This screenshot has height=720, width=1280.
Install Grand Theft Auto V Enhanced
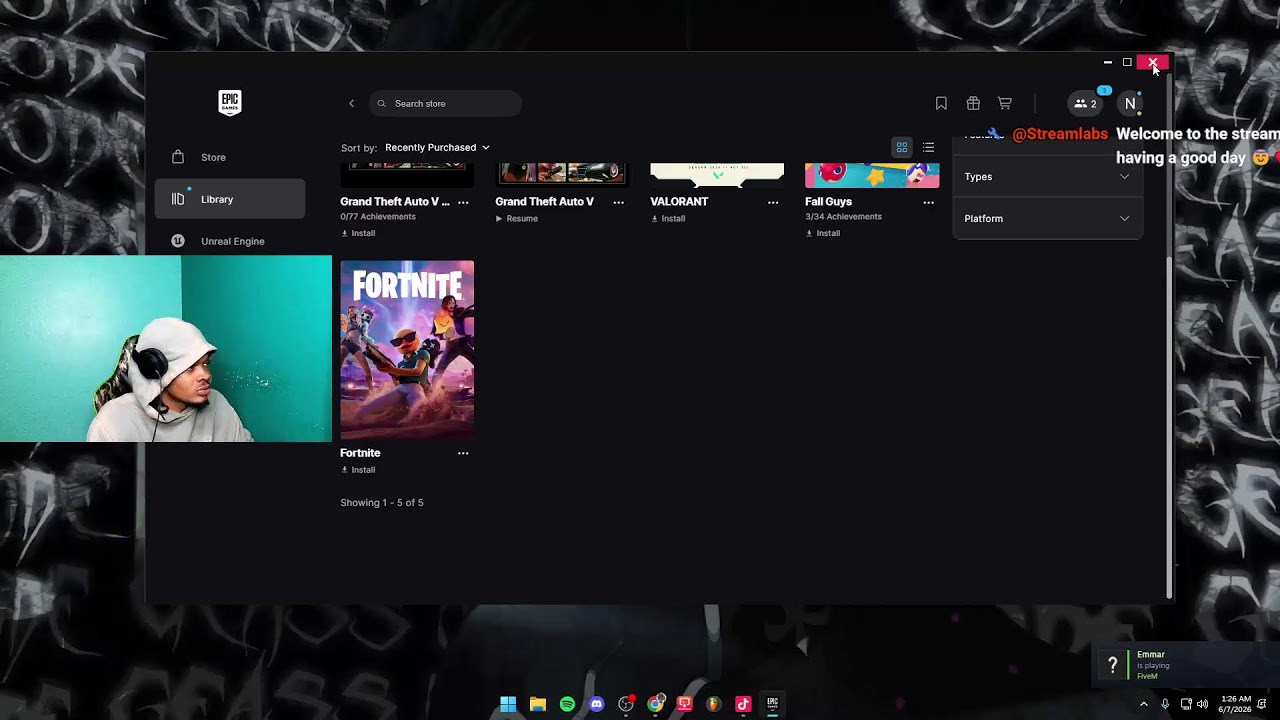pyautogui.click(x=358, y=233)
